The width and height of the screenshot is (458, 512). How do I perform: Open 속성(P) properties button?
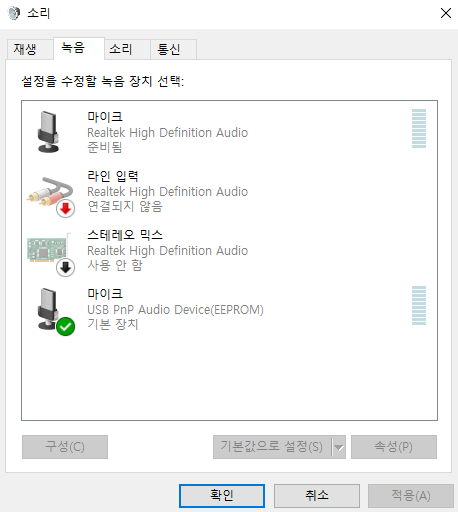(394, 447)
